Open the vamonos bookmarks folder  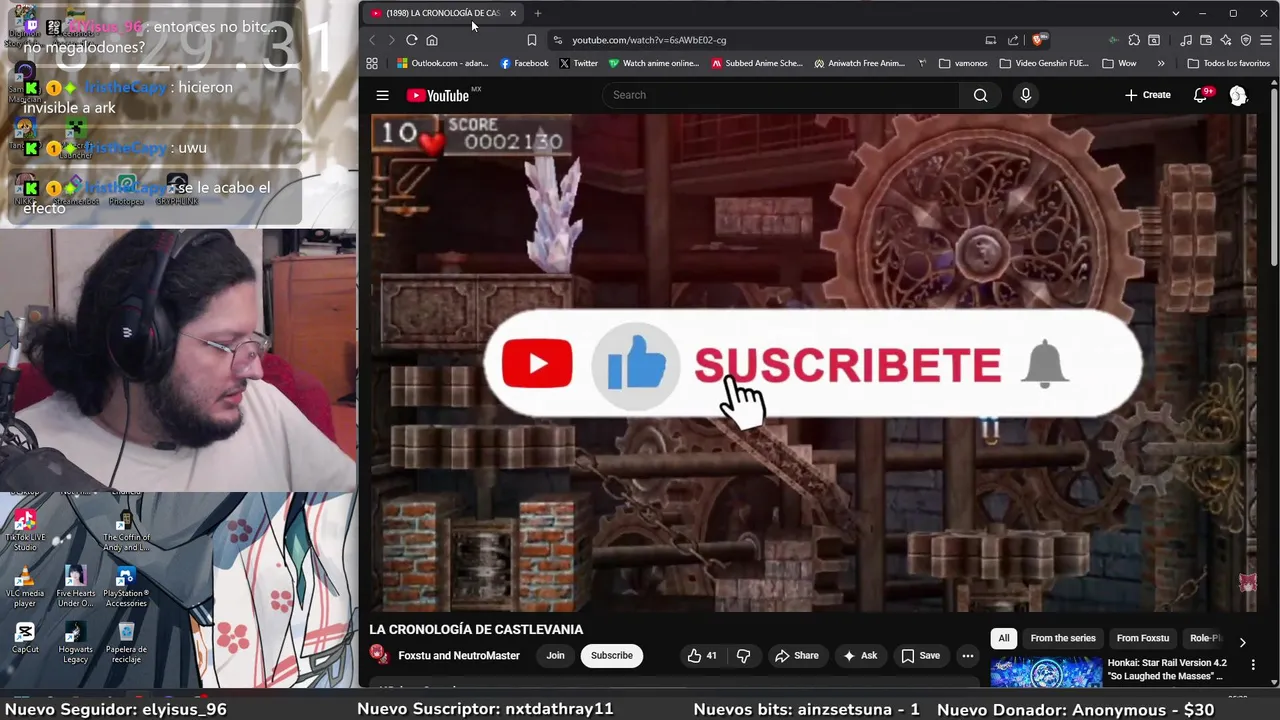point(964,63)
